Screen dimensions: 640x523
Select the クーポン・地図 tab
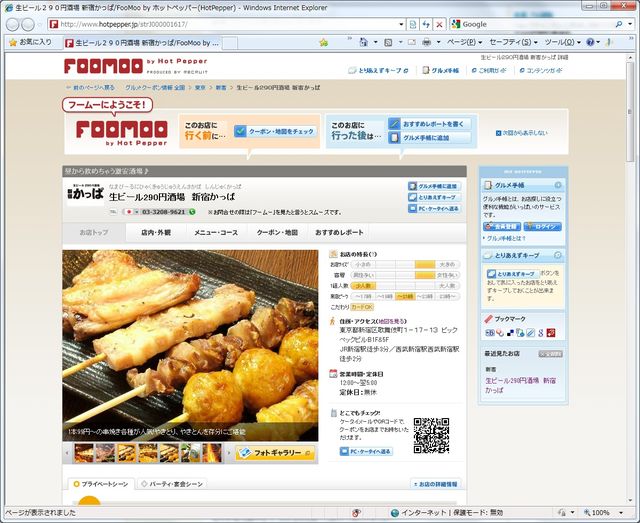point(277,232)
